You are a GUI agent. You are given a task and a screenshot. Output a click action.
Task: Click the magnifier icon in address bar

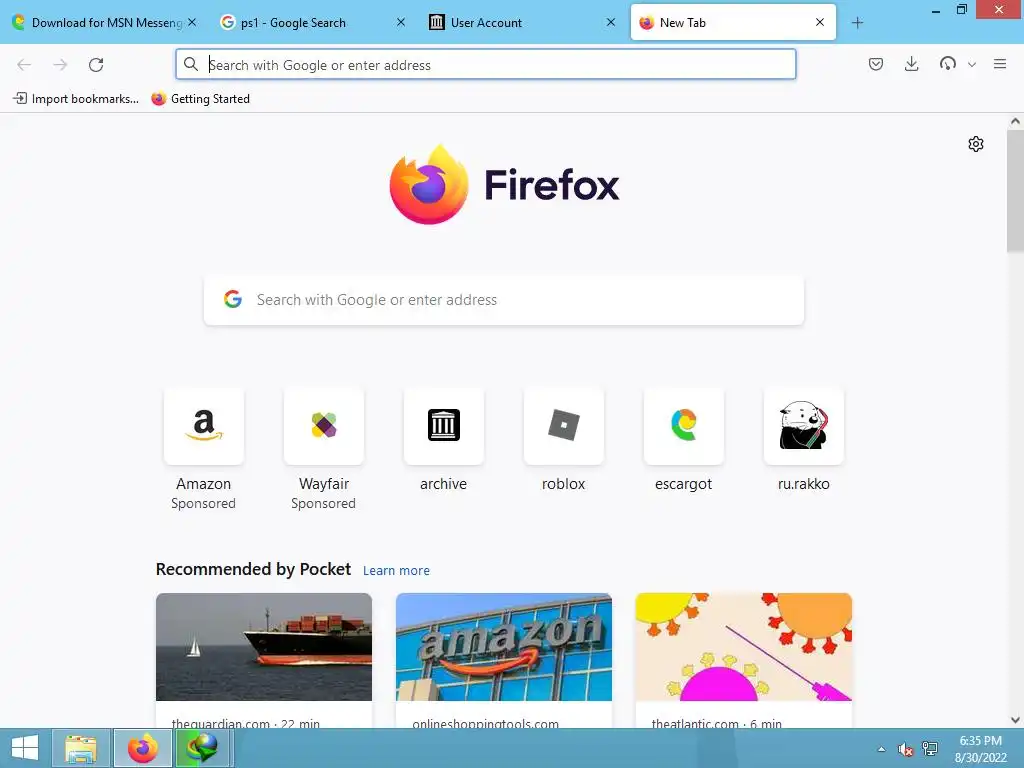coord(191,64)
